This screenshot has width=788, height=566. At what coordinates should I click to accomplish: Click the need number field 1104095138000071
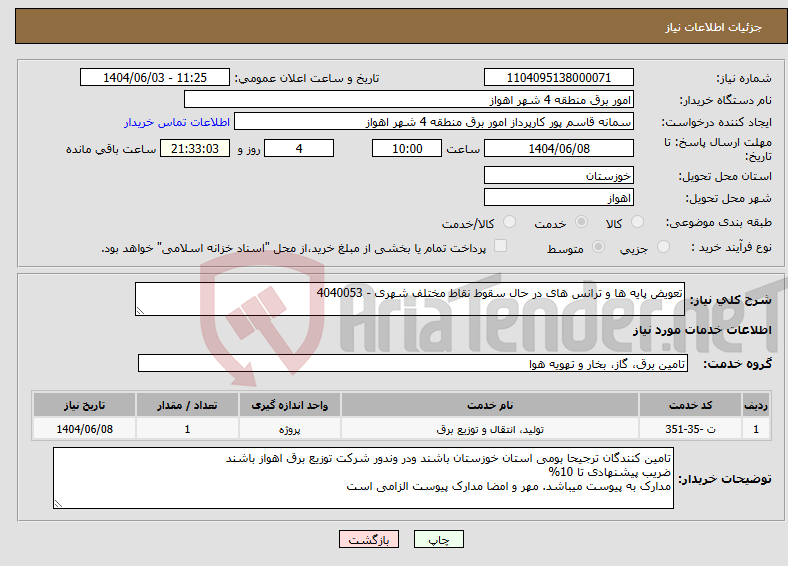tap(559, 77)
